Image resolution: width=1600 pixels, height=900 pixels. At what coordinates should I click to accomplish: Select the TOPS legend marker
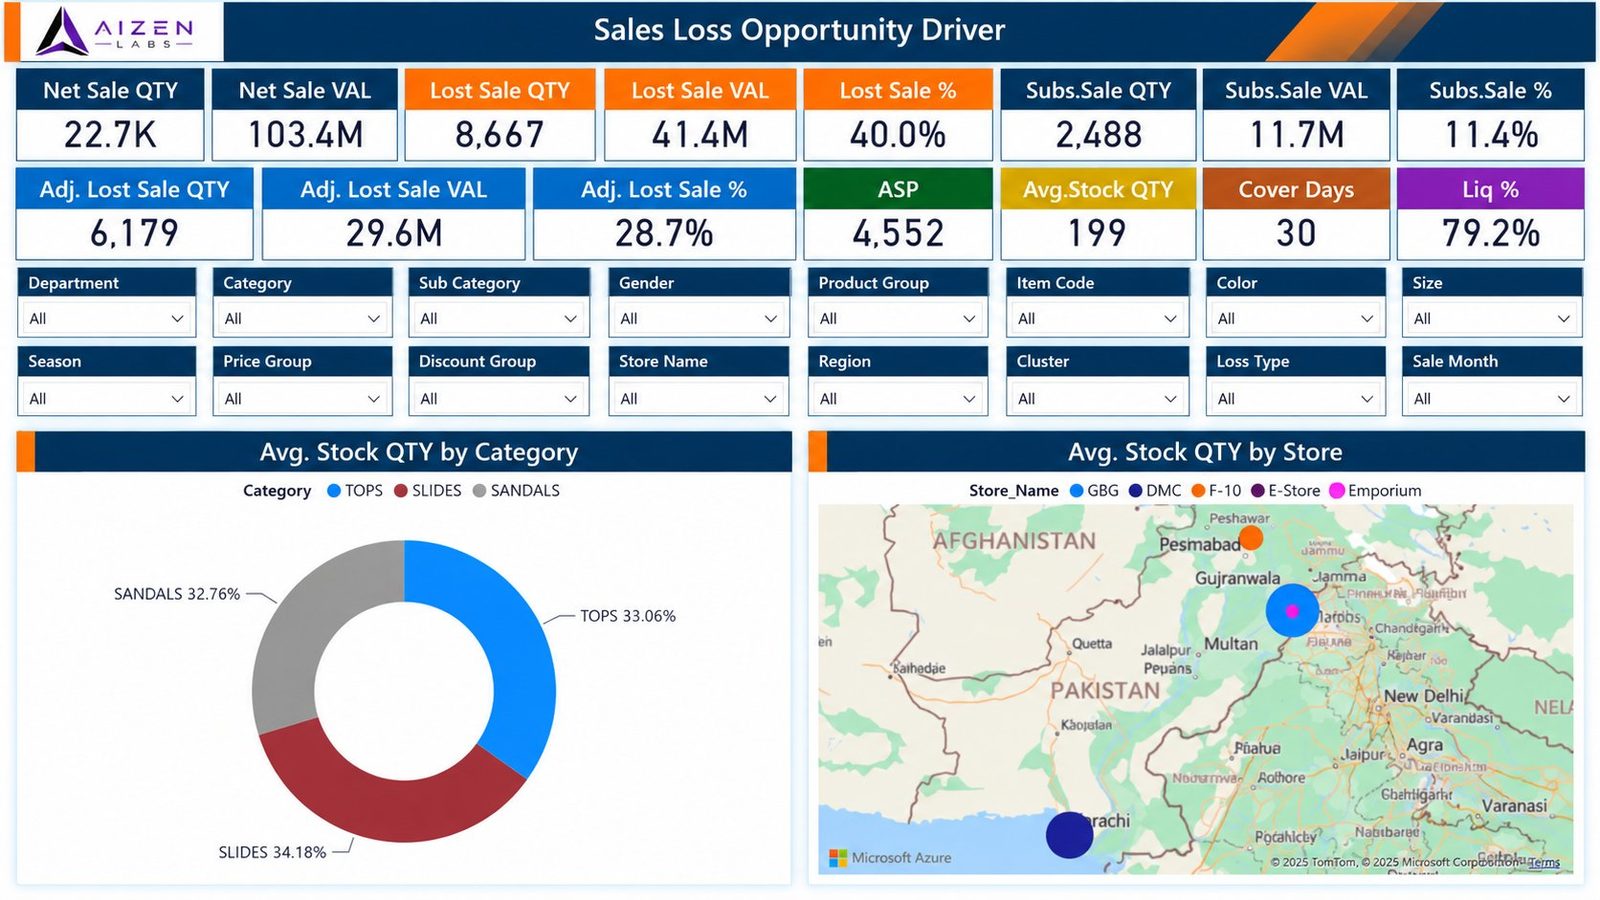[334, 491]
